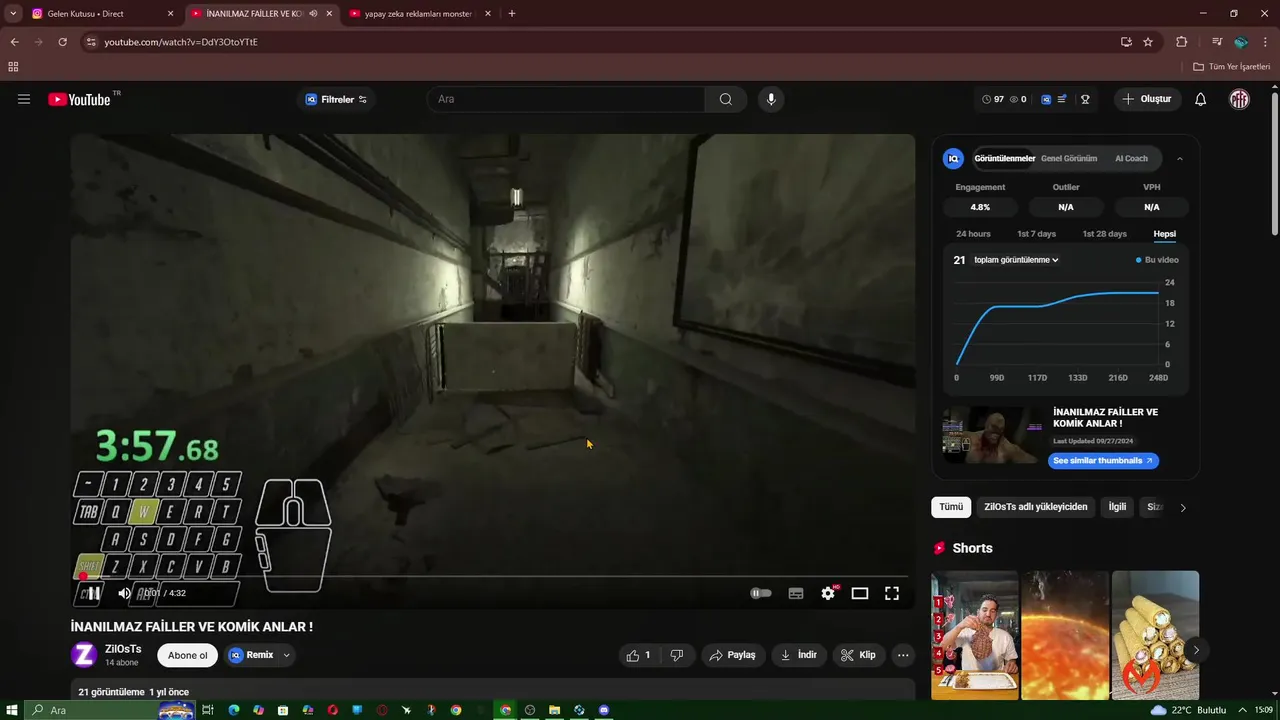Open the vidIQ list icon in header

pos(1062,99)
